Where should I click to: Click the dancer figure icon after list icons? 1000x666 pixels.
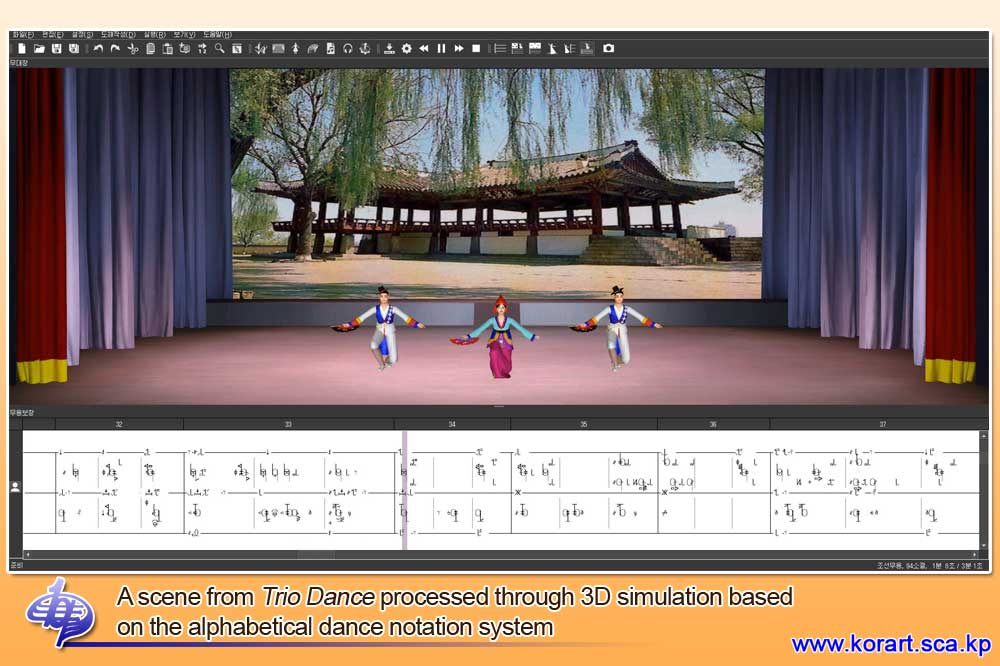point(552,48)
